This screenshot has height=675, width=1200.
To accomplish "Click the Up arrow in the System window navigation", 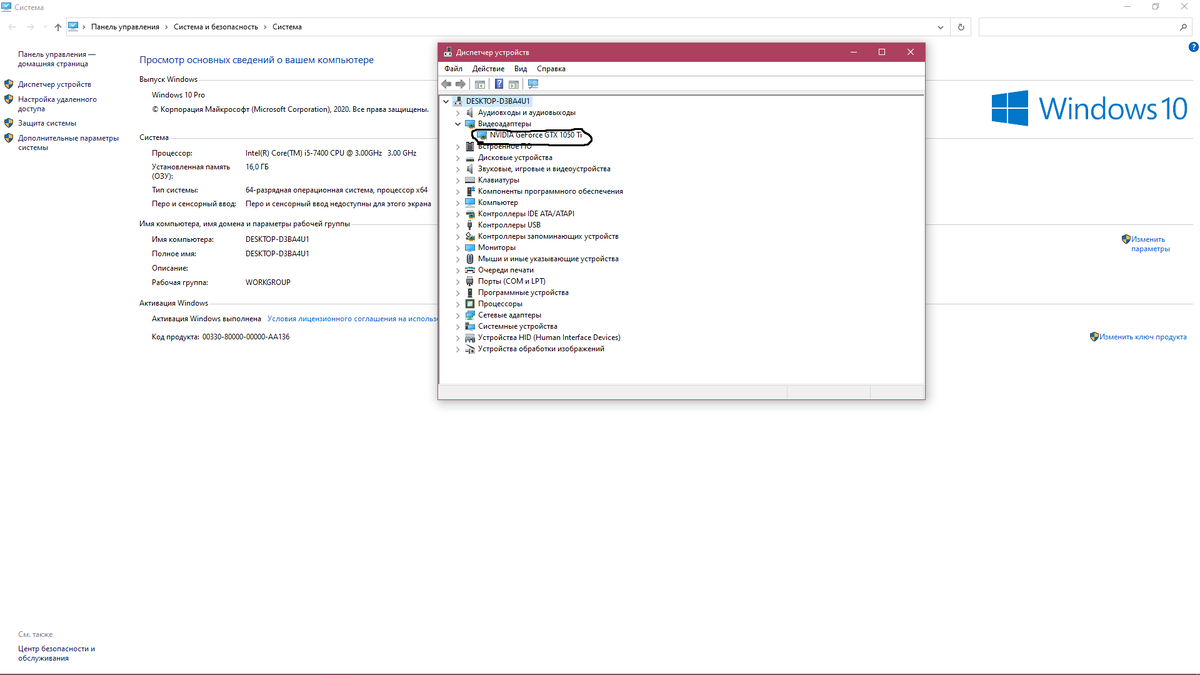I will tap(57, 27).
